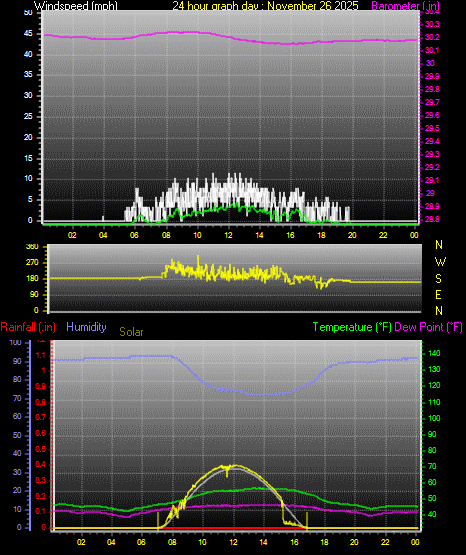Image resolution: width=466 pixels, height=555 pixels.
Task: Click the 45 value on windspeed axis
Action: point(28,34)
